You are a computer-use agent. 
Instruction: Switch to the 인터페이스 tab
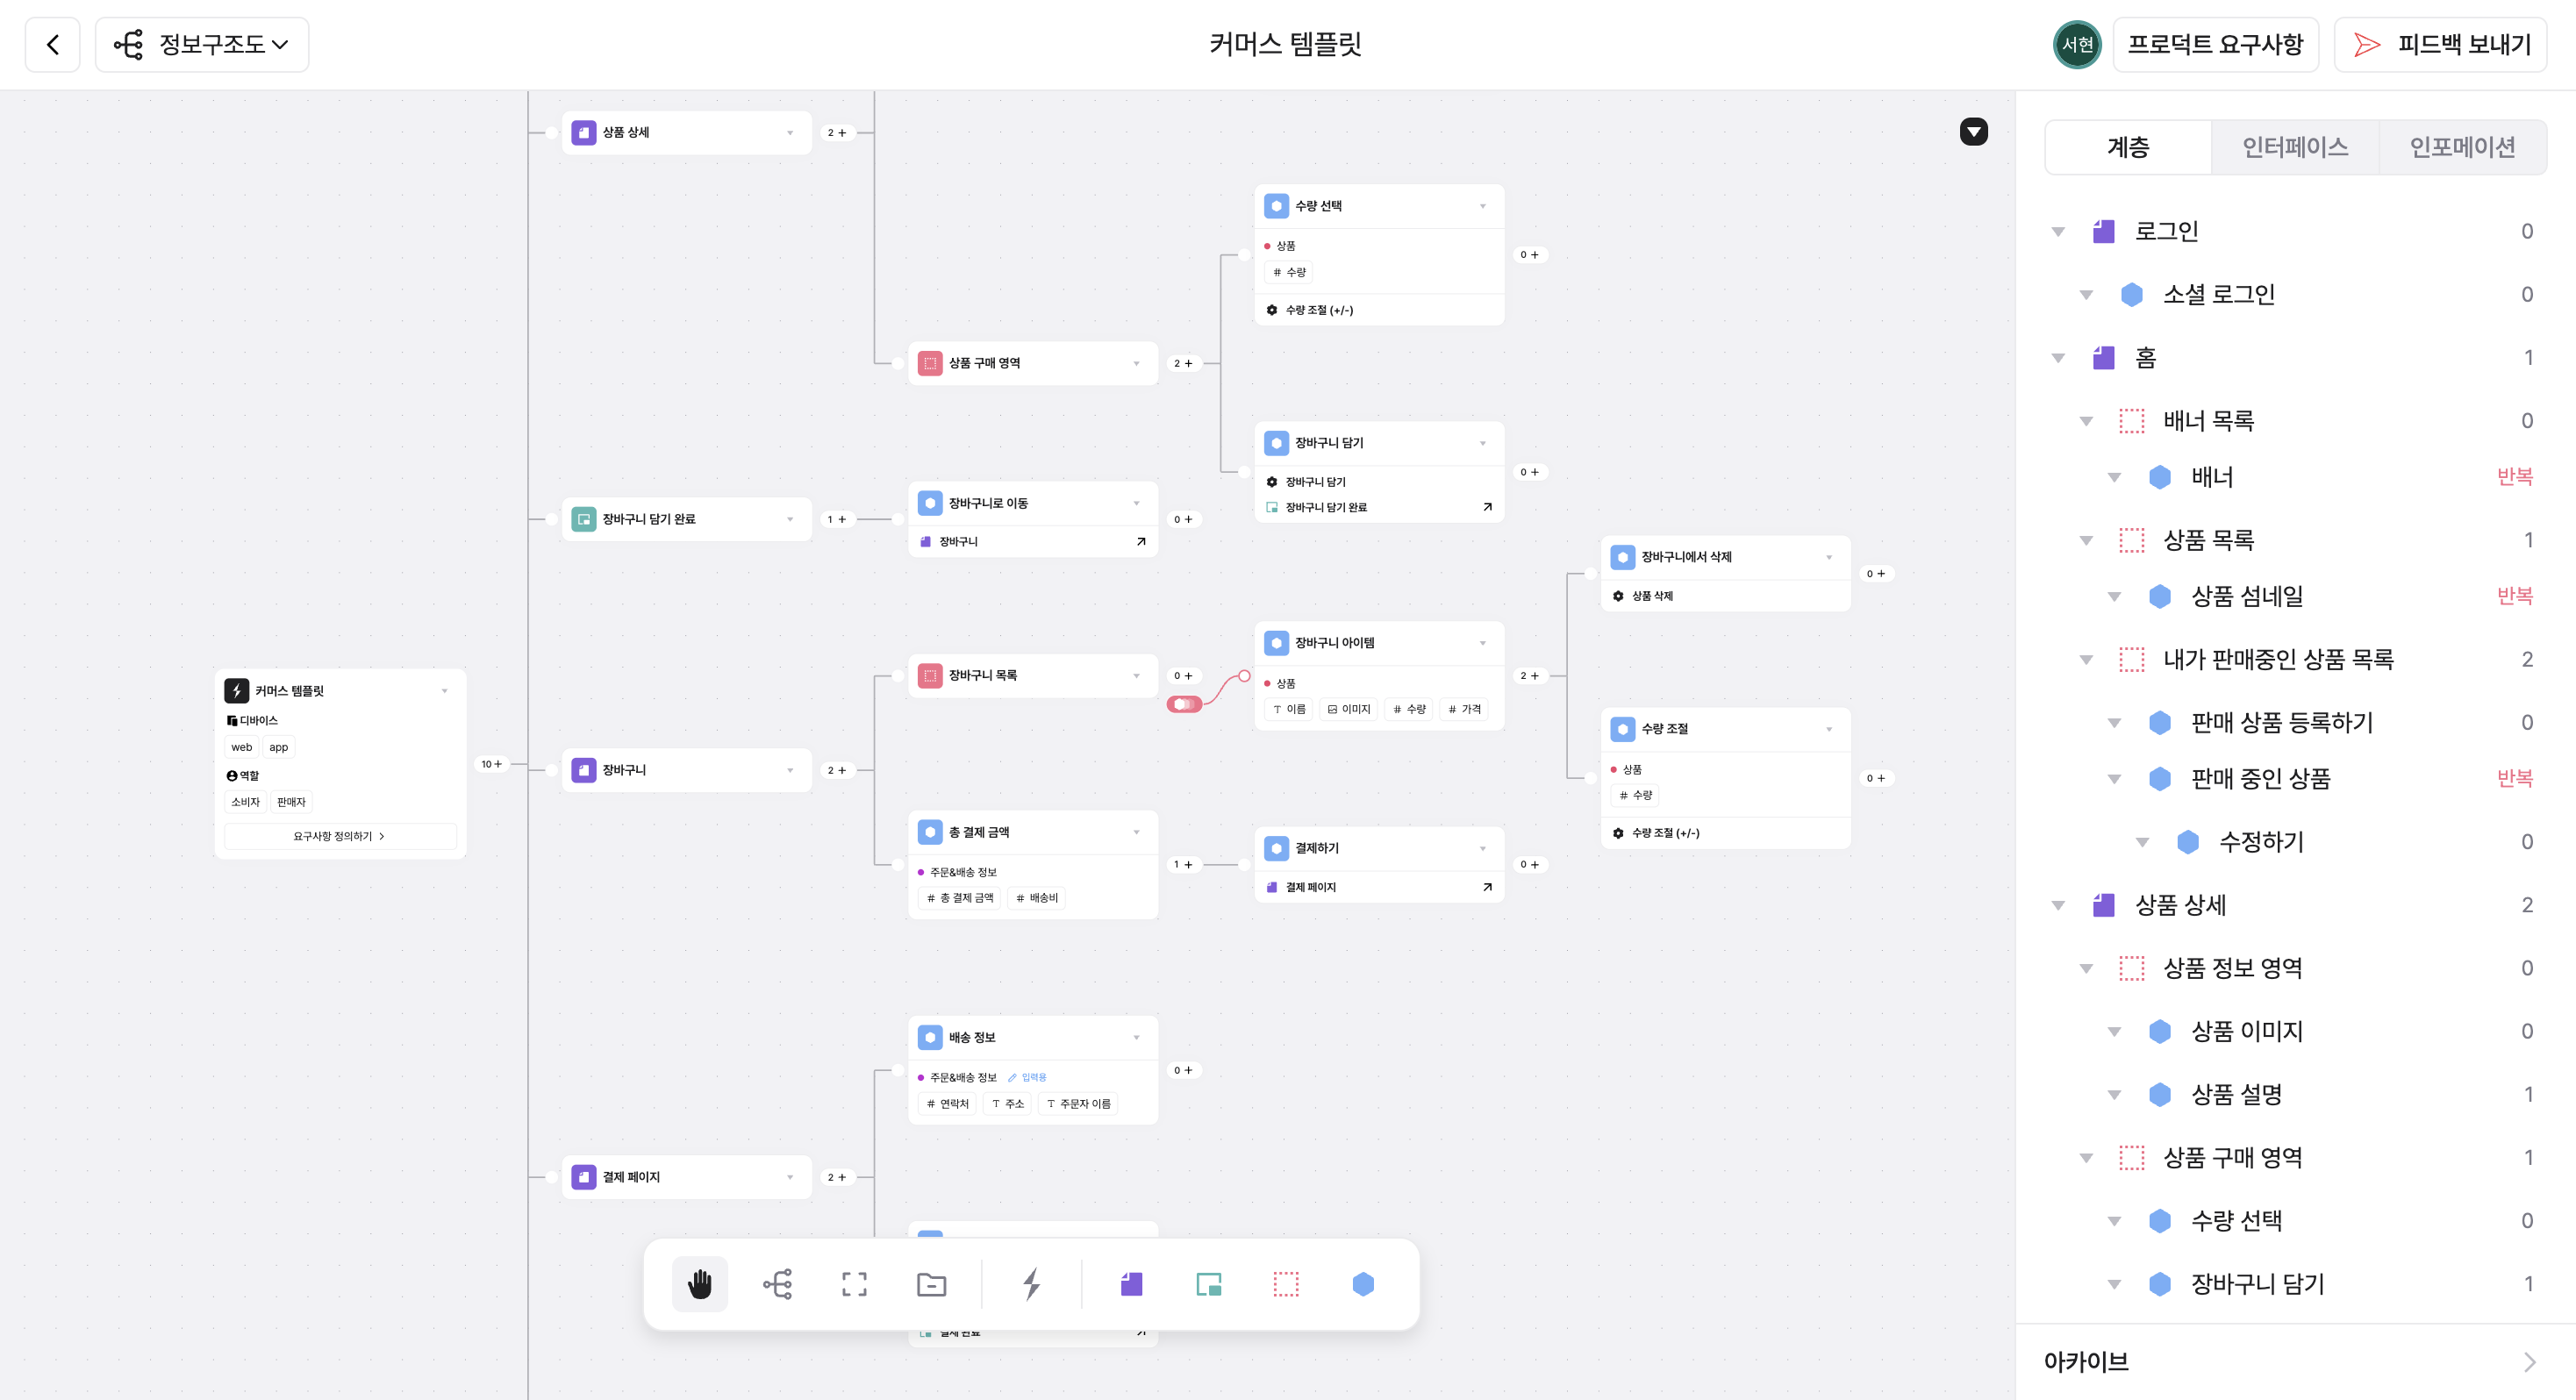pyautogui.click(x=2295, y=147)
